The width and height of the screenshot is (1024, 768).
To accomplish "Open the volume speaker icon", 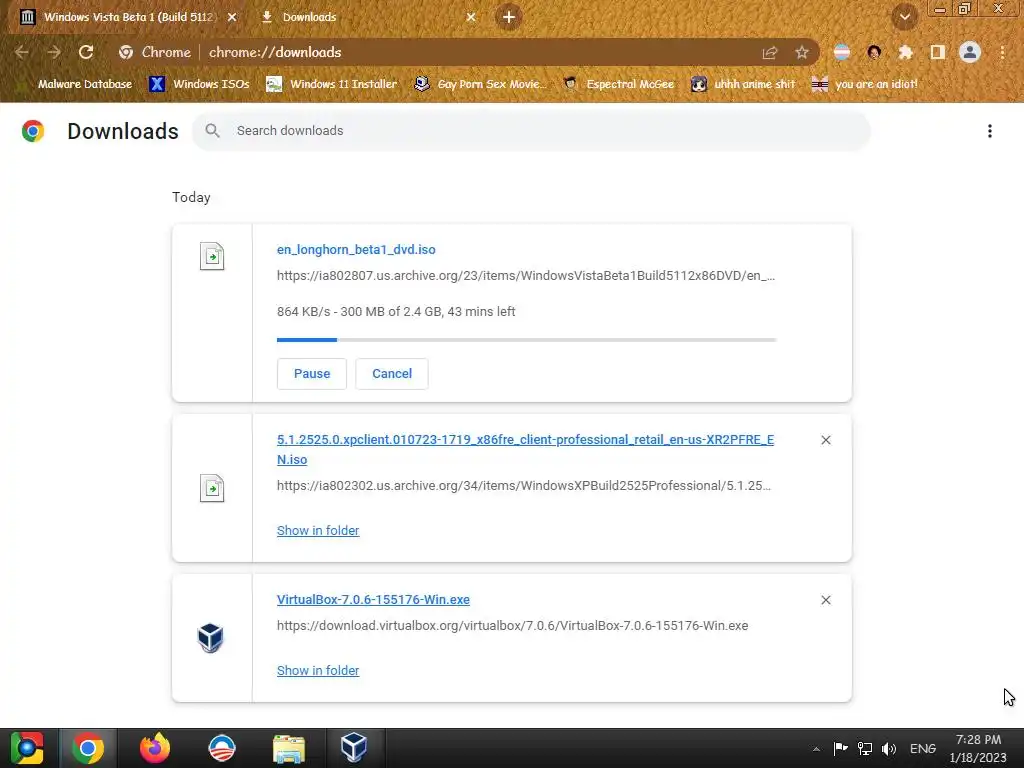I will coord(889,748).
